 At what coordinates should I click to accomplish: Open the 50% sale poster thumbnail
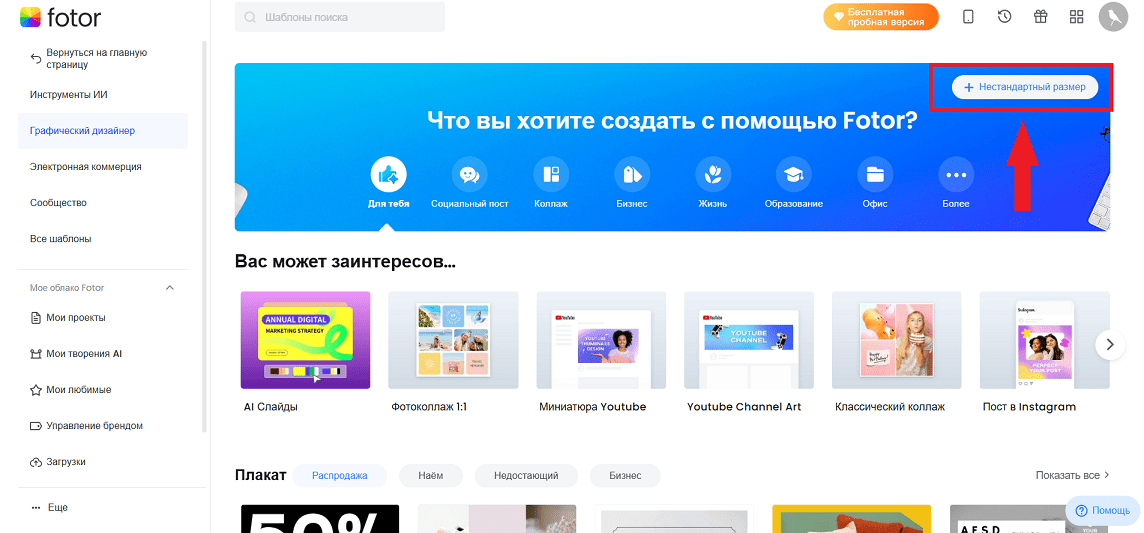click(320, 518)
